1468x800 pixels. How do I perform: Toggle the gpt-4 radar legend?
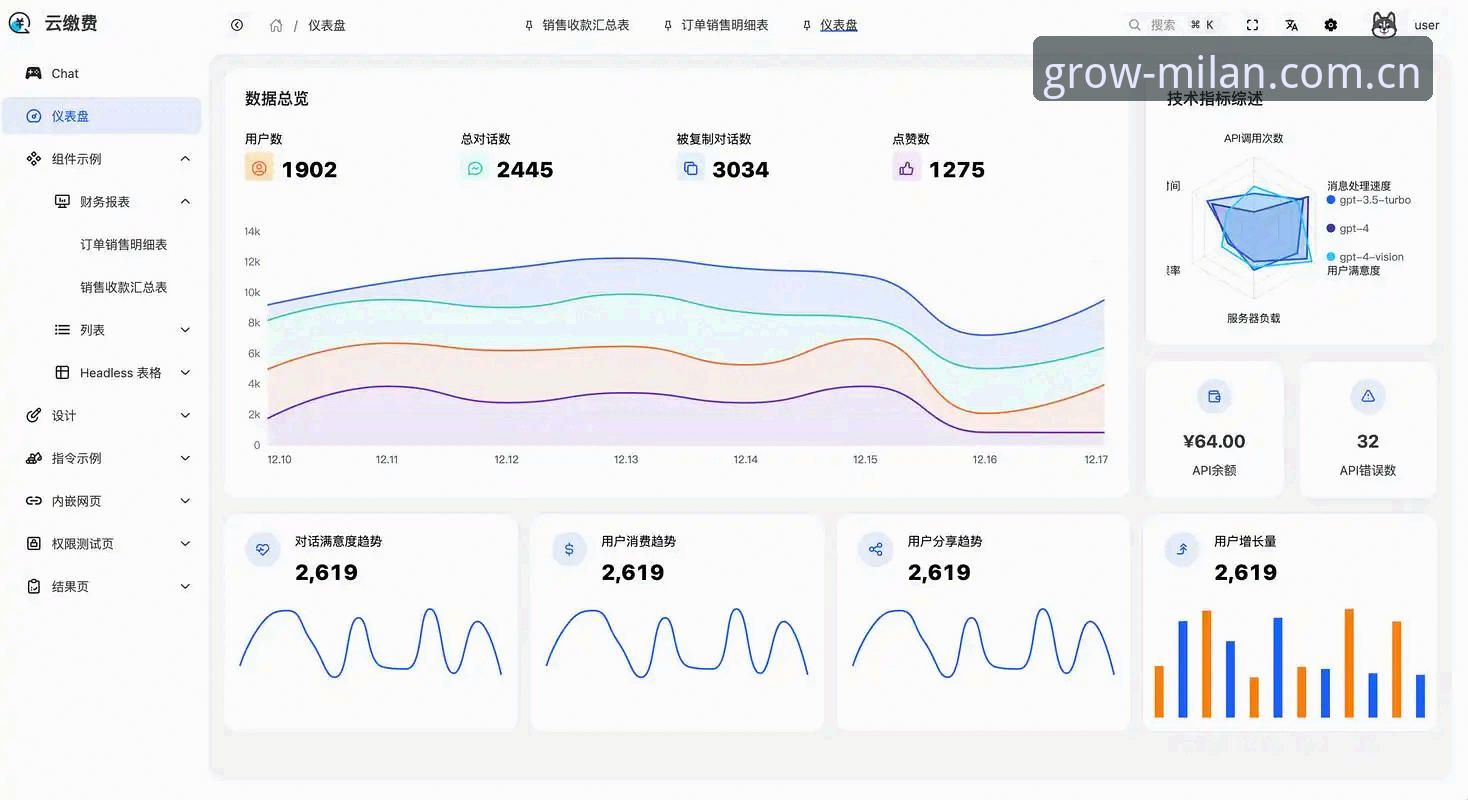point(1347,228)
